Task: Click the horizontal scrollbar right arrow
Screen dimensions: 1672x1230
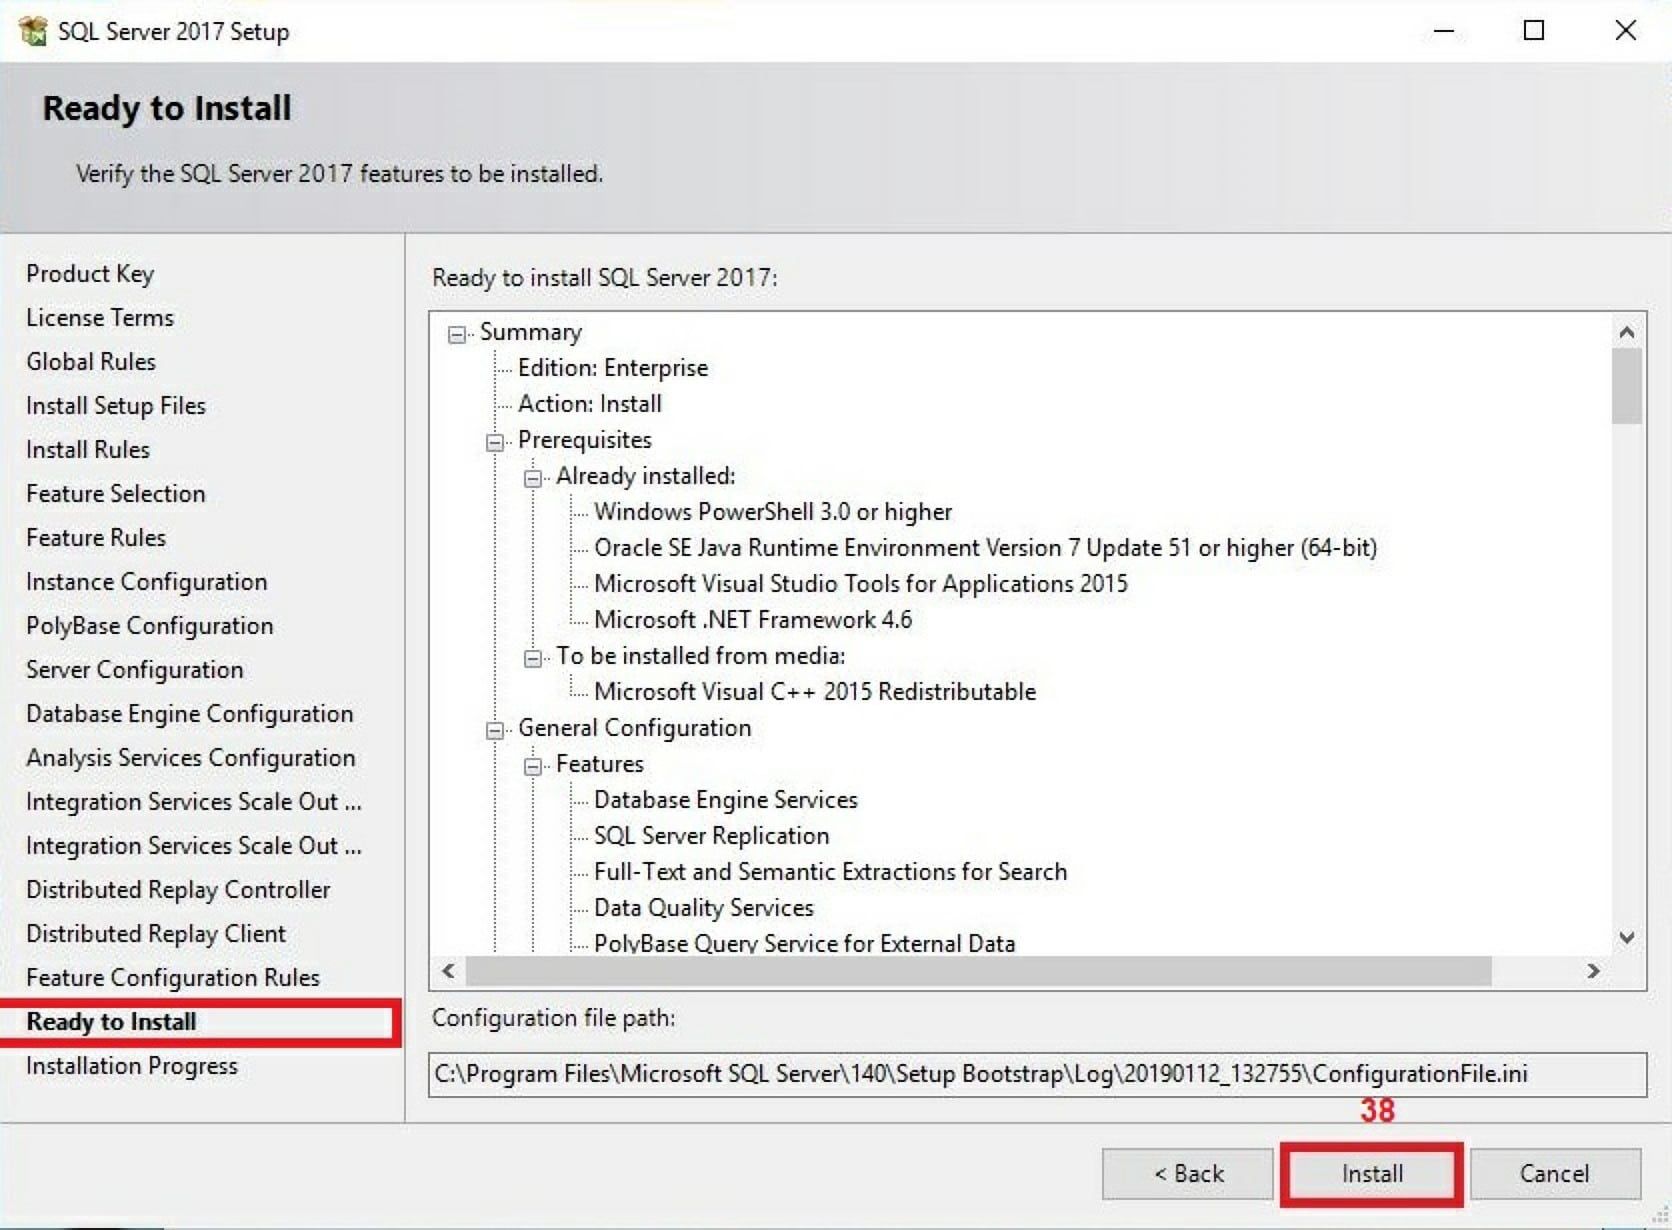Action: (1593, 971)
